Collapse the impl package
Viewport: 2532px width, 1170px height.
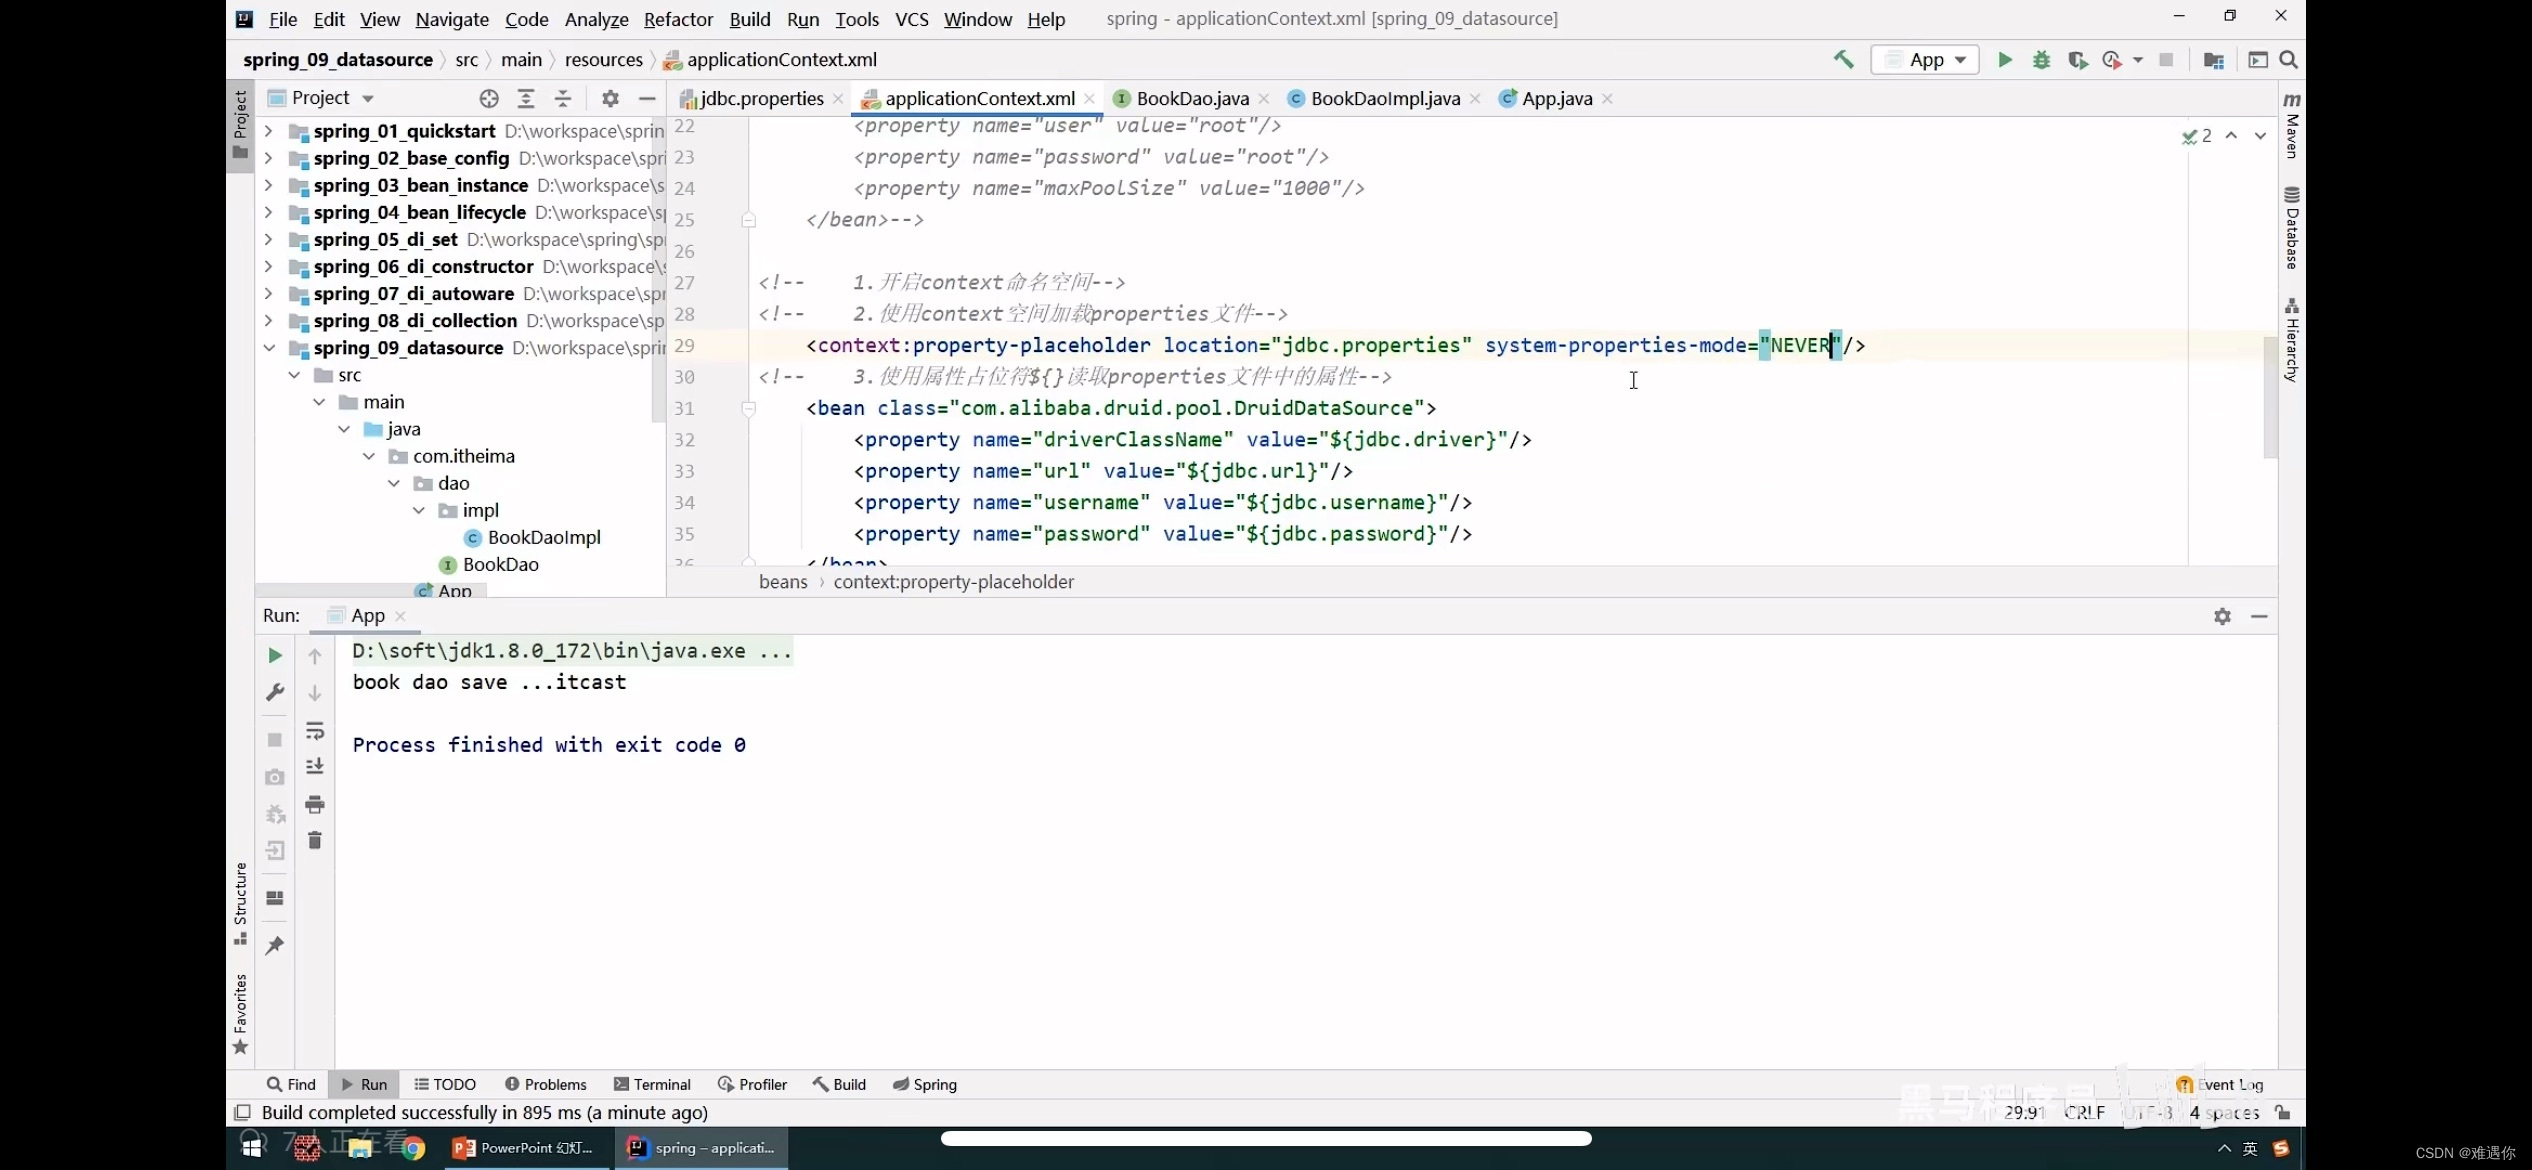419,510
